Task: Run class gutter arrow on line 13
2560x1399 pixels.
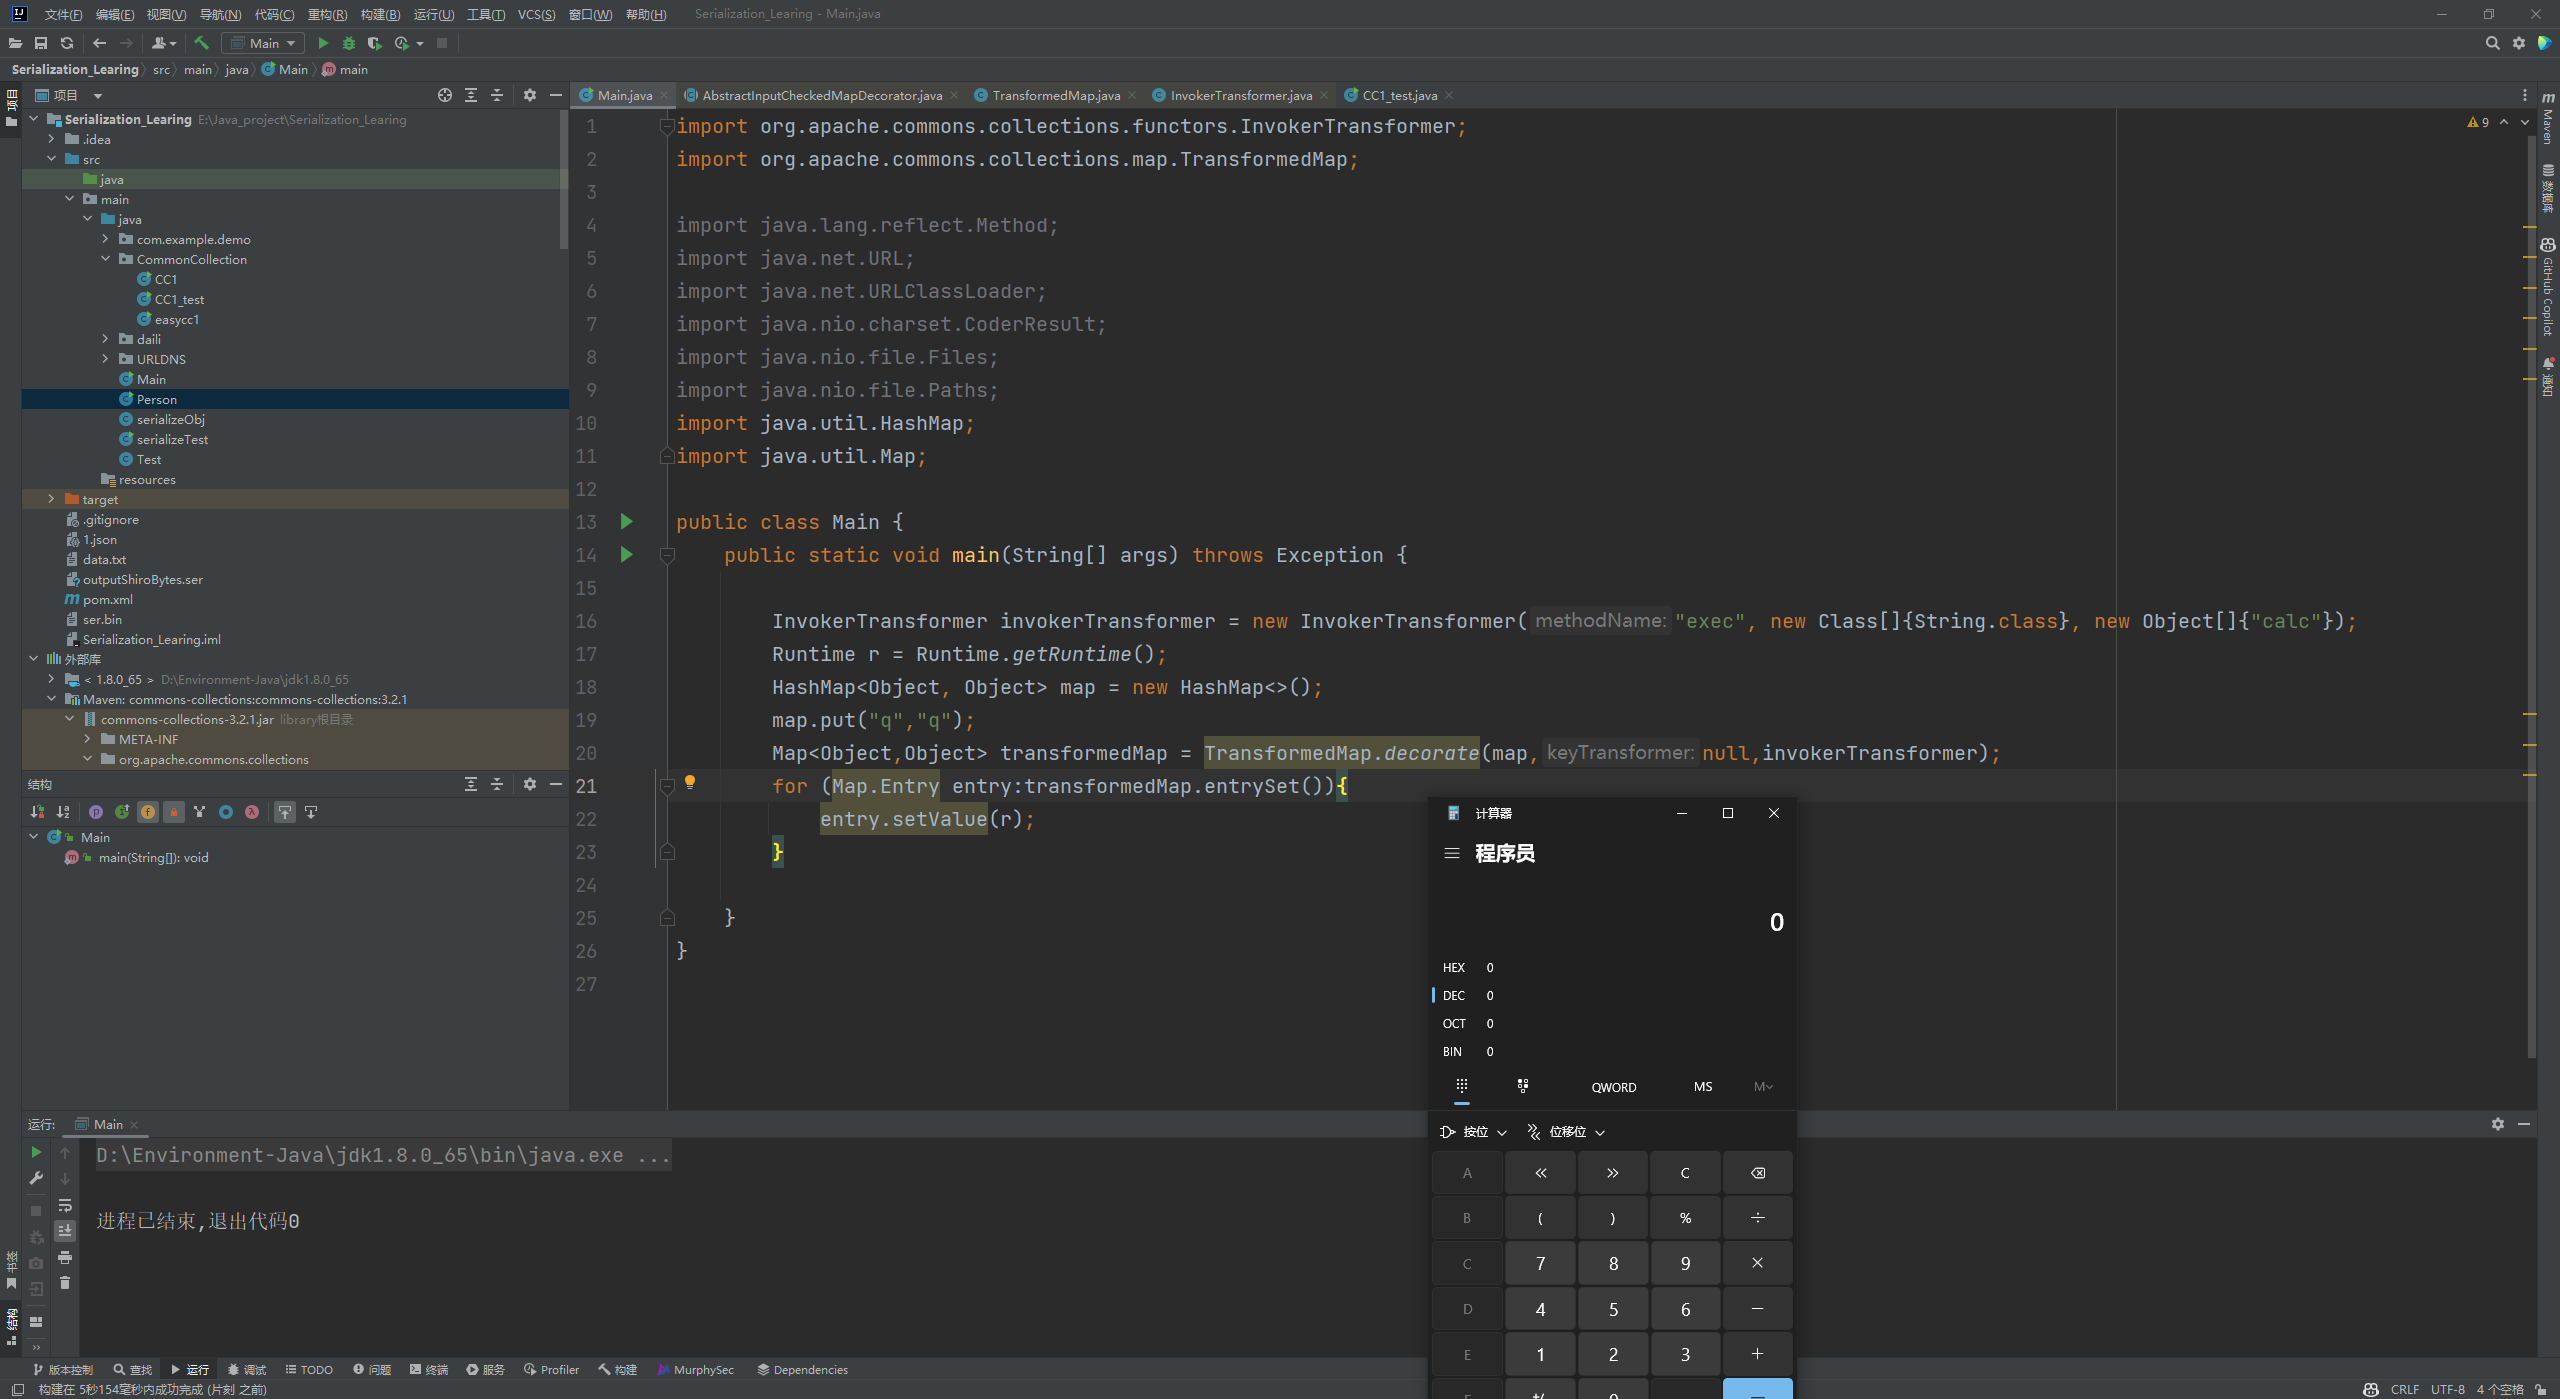Action: [x=626, y=521]
